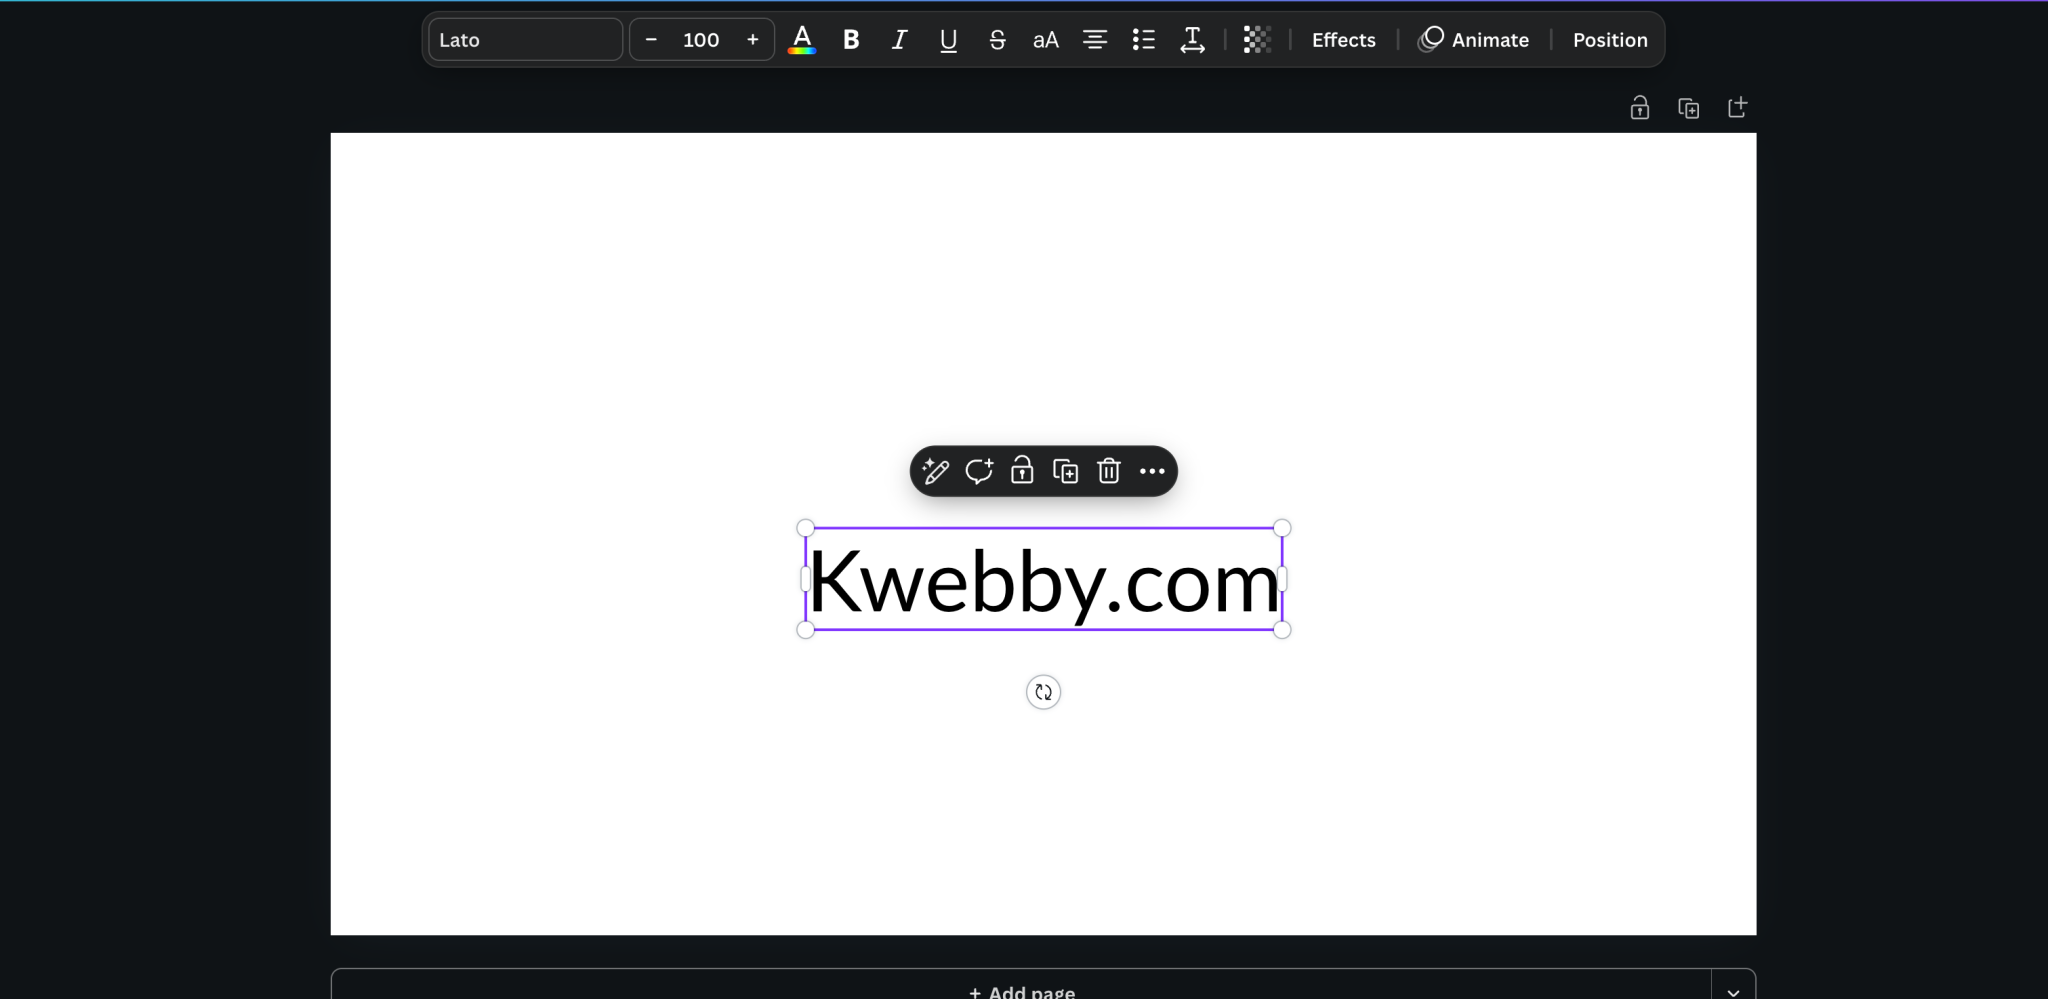2048x999 pixels.
Task: Select the magic edit wand tool
Action: pos(936,471)
